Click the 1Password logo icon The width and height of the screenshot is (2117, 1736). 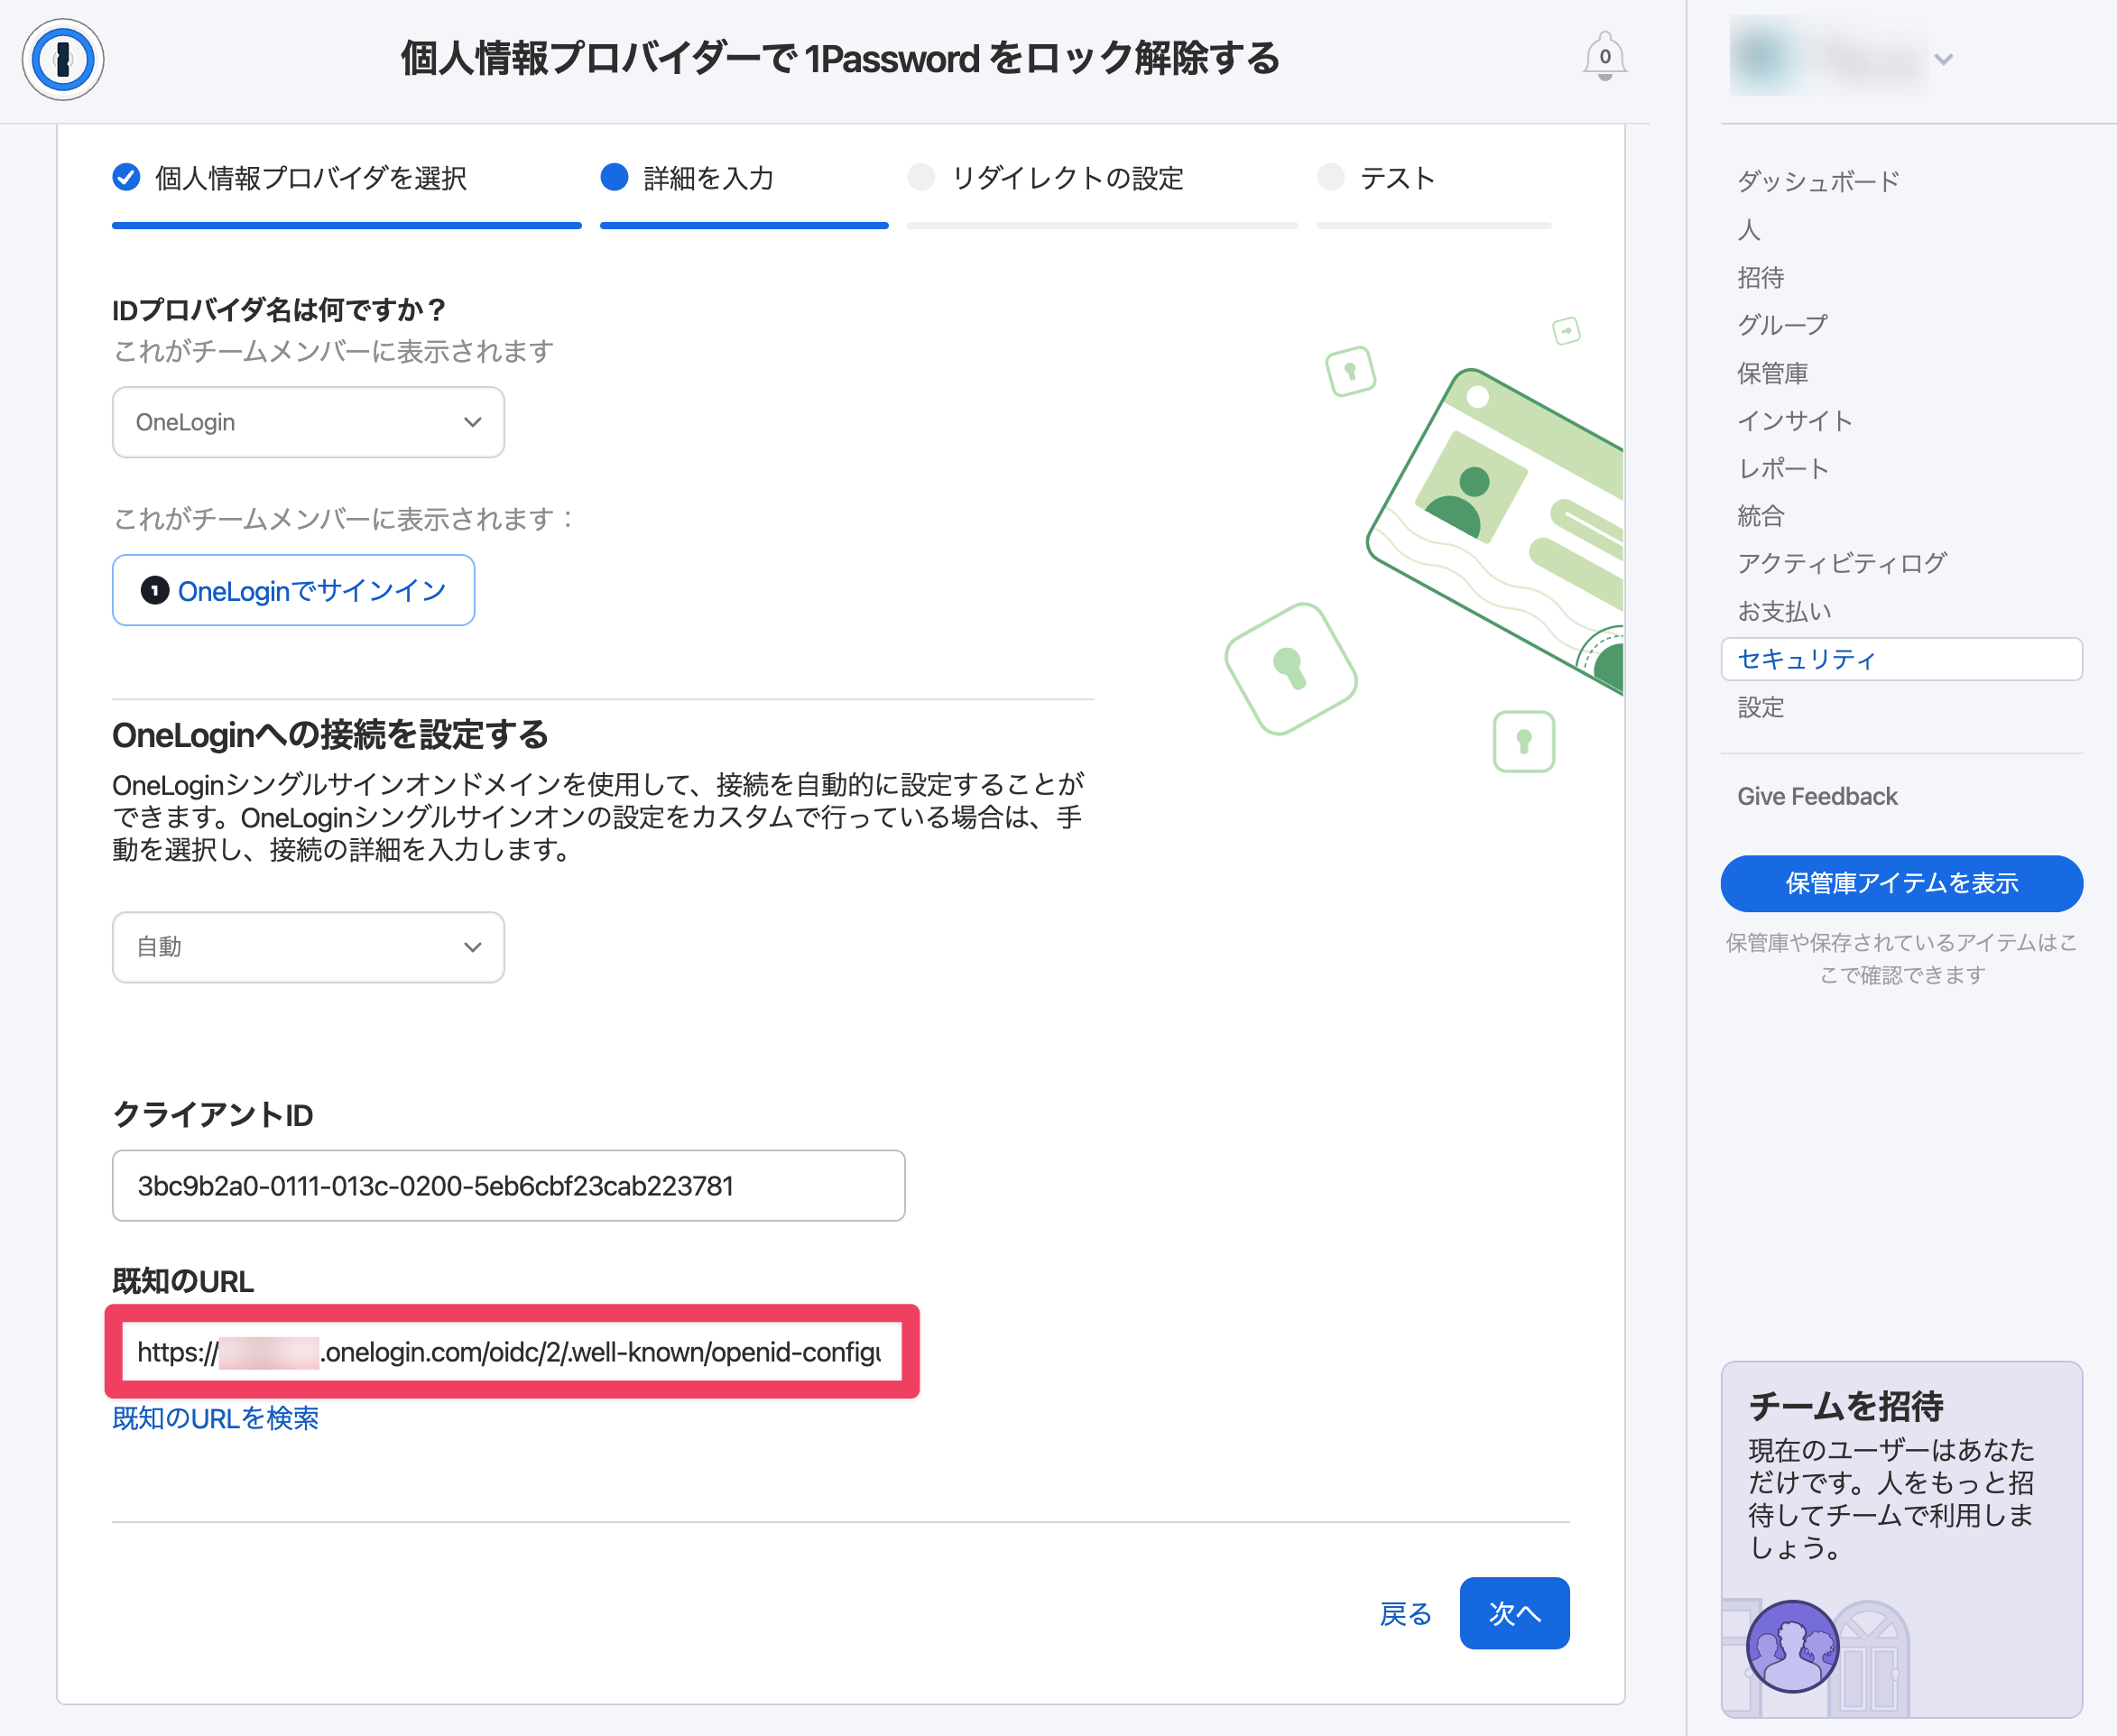pos(63,60)
